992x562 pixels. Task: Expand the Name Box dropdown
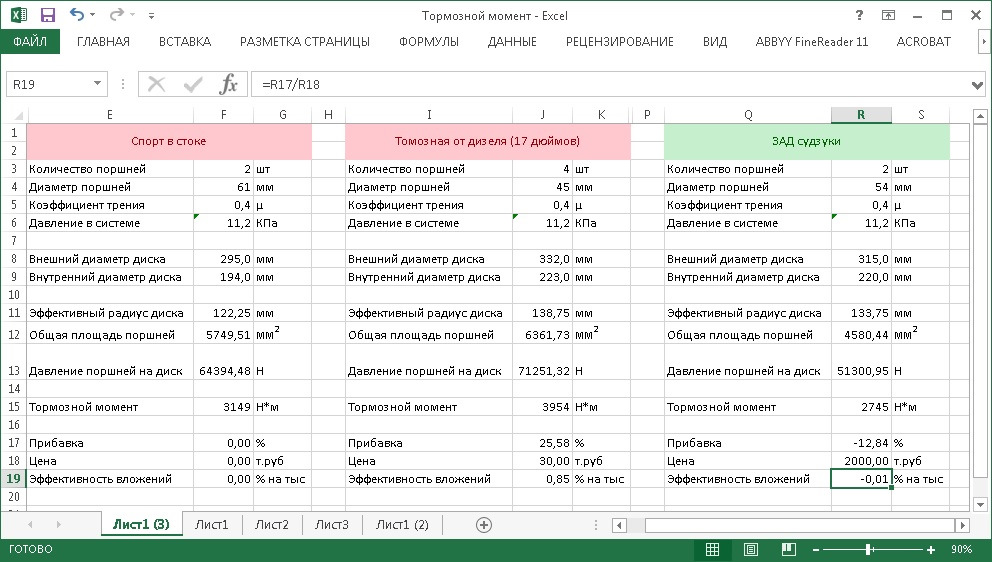point(98,84)
